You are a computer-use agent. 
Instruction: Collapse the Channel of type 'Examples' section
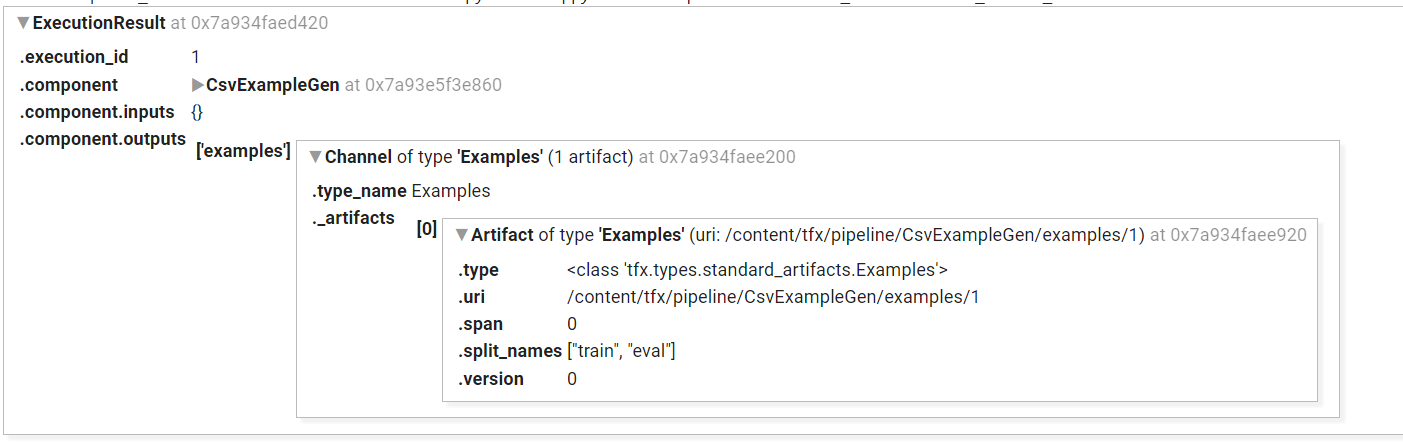[x=316, y=157]
